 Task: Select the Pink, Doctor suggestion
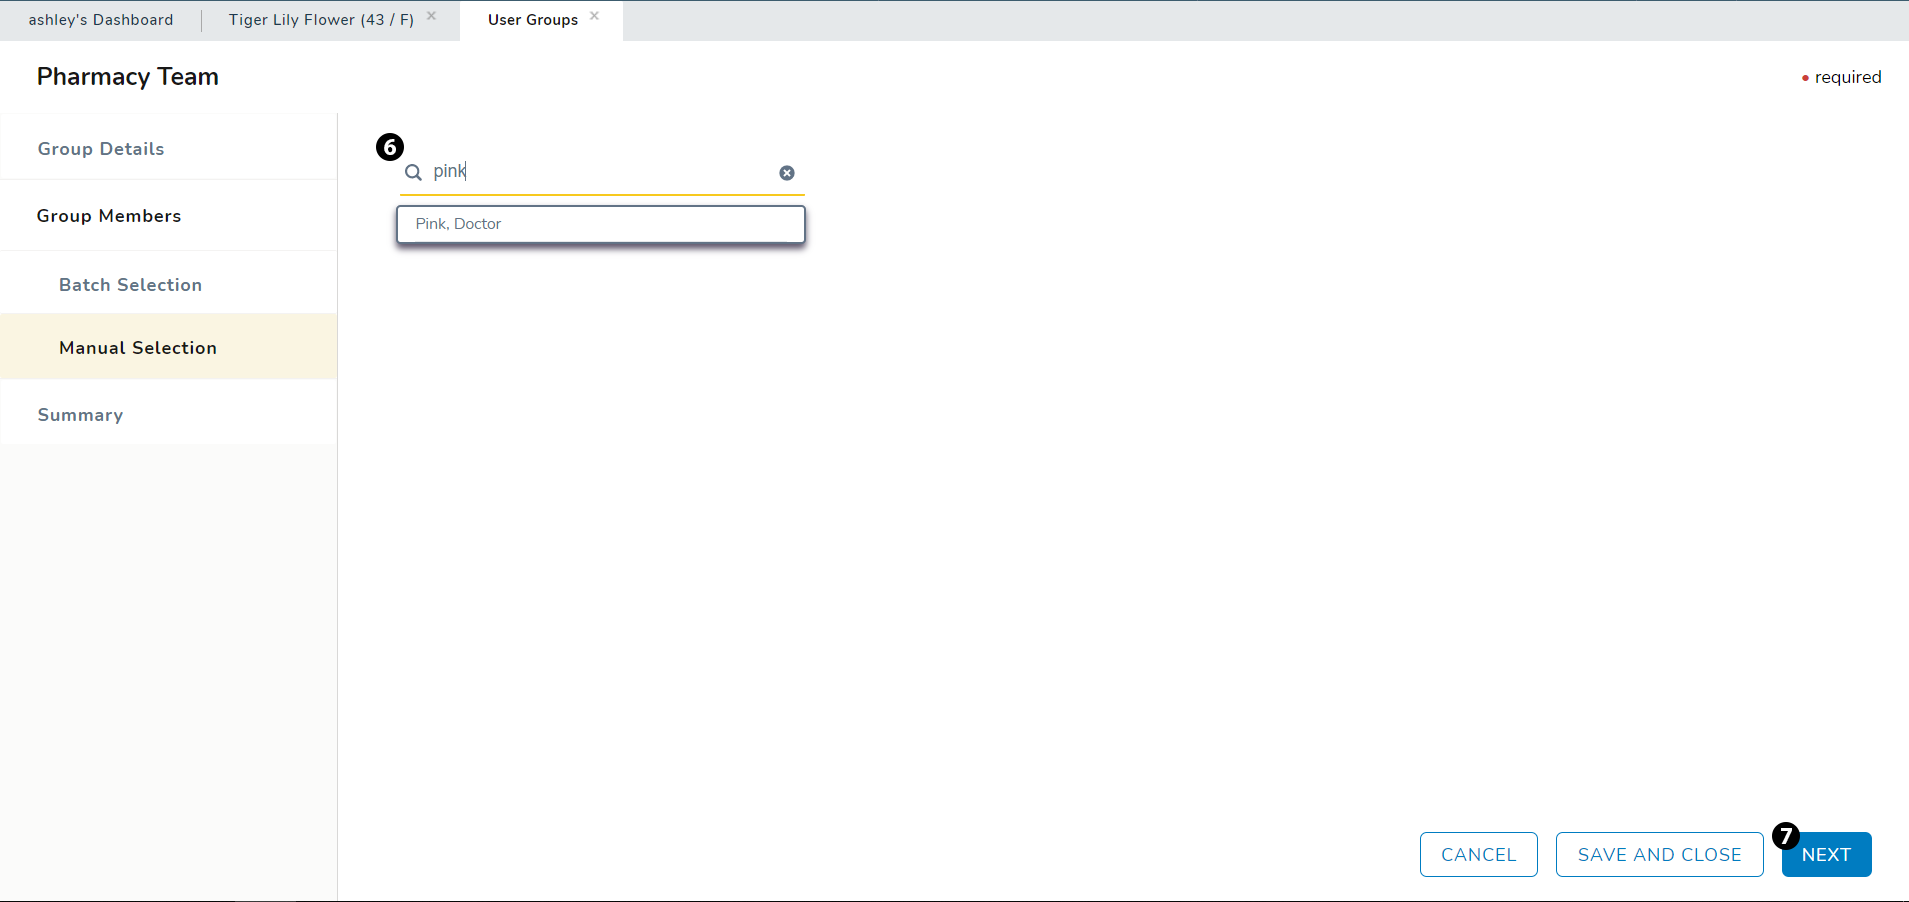pyautogui.click(x=600, y=224)
